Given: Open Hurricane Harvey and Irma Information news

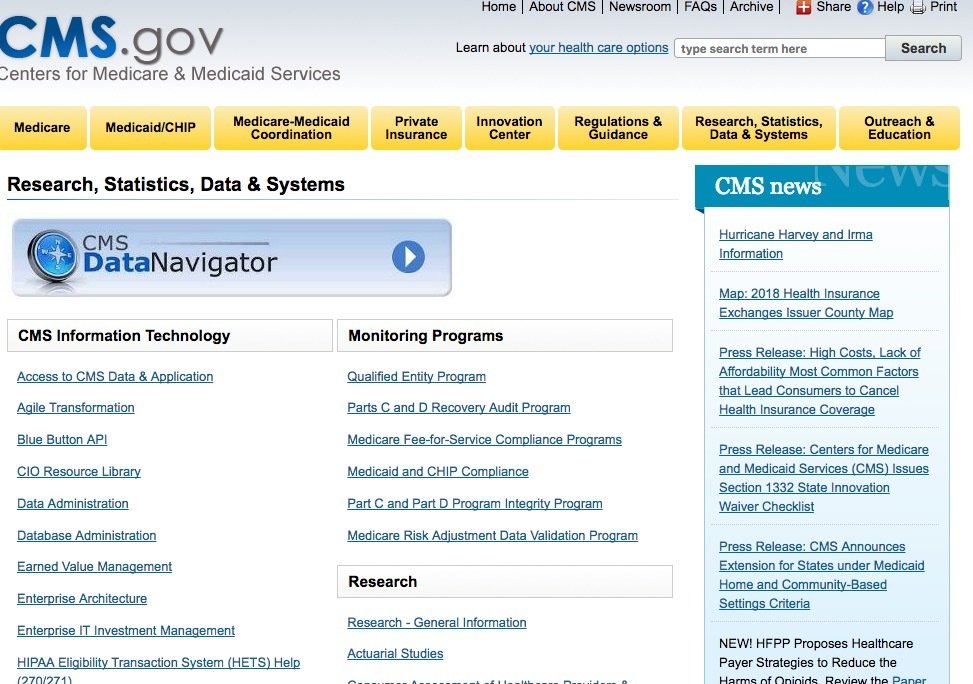Looking at the screenshot, I should (796, 244).
